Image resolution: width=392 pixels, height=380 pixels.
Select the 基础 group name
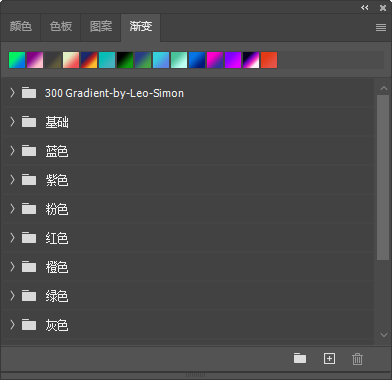coord(57,122)
